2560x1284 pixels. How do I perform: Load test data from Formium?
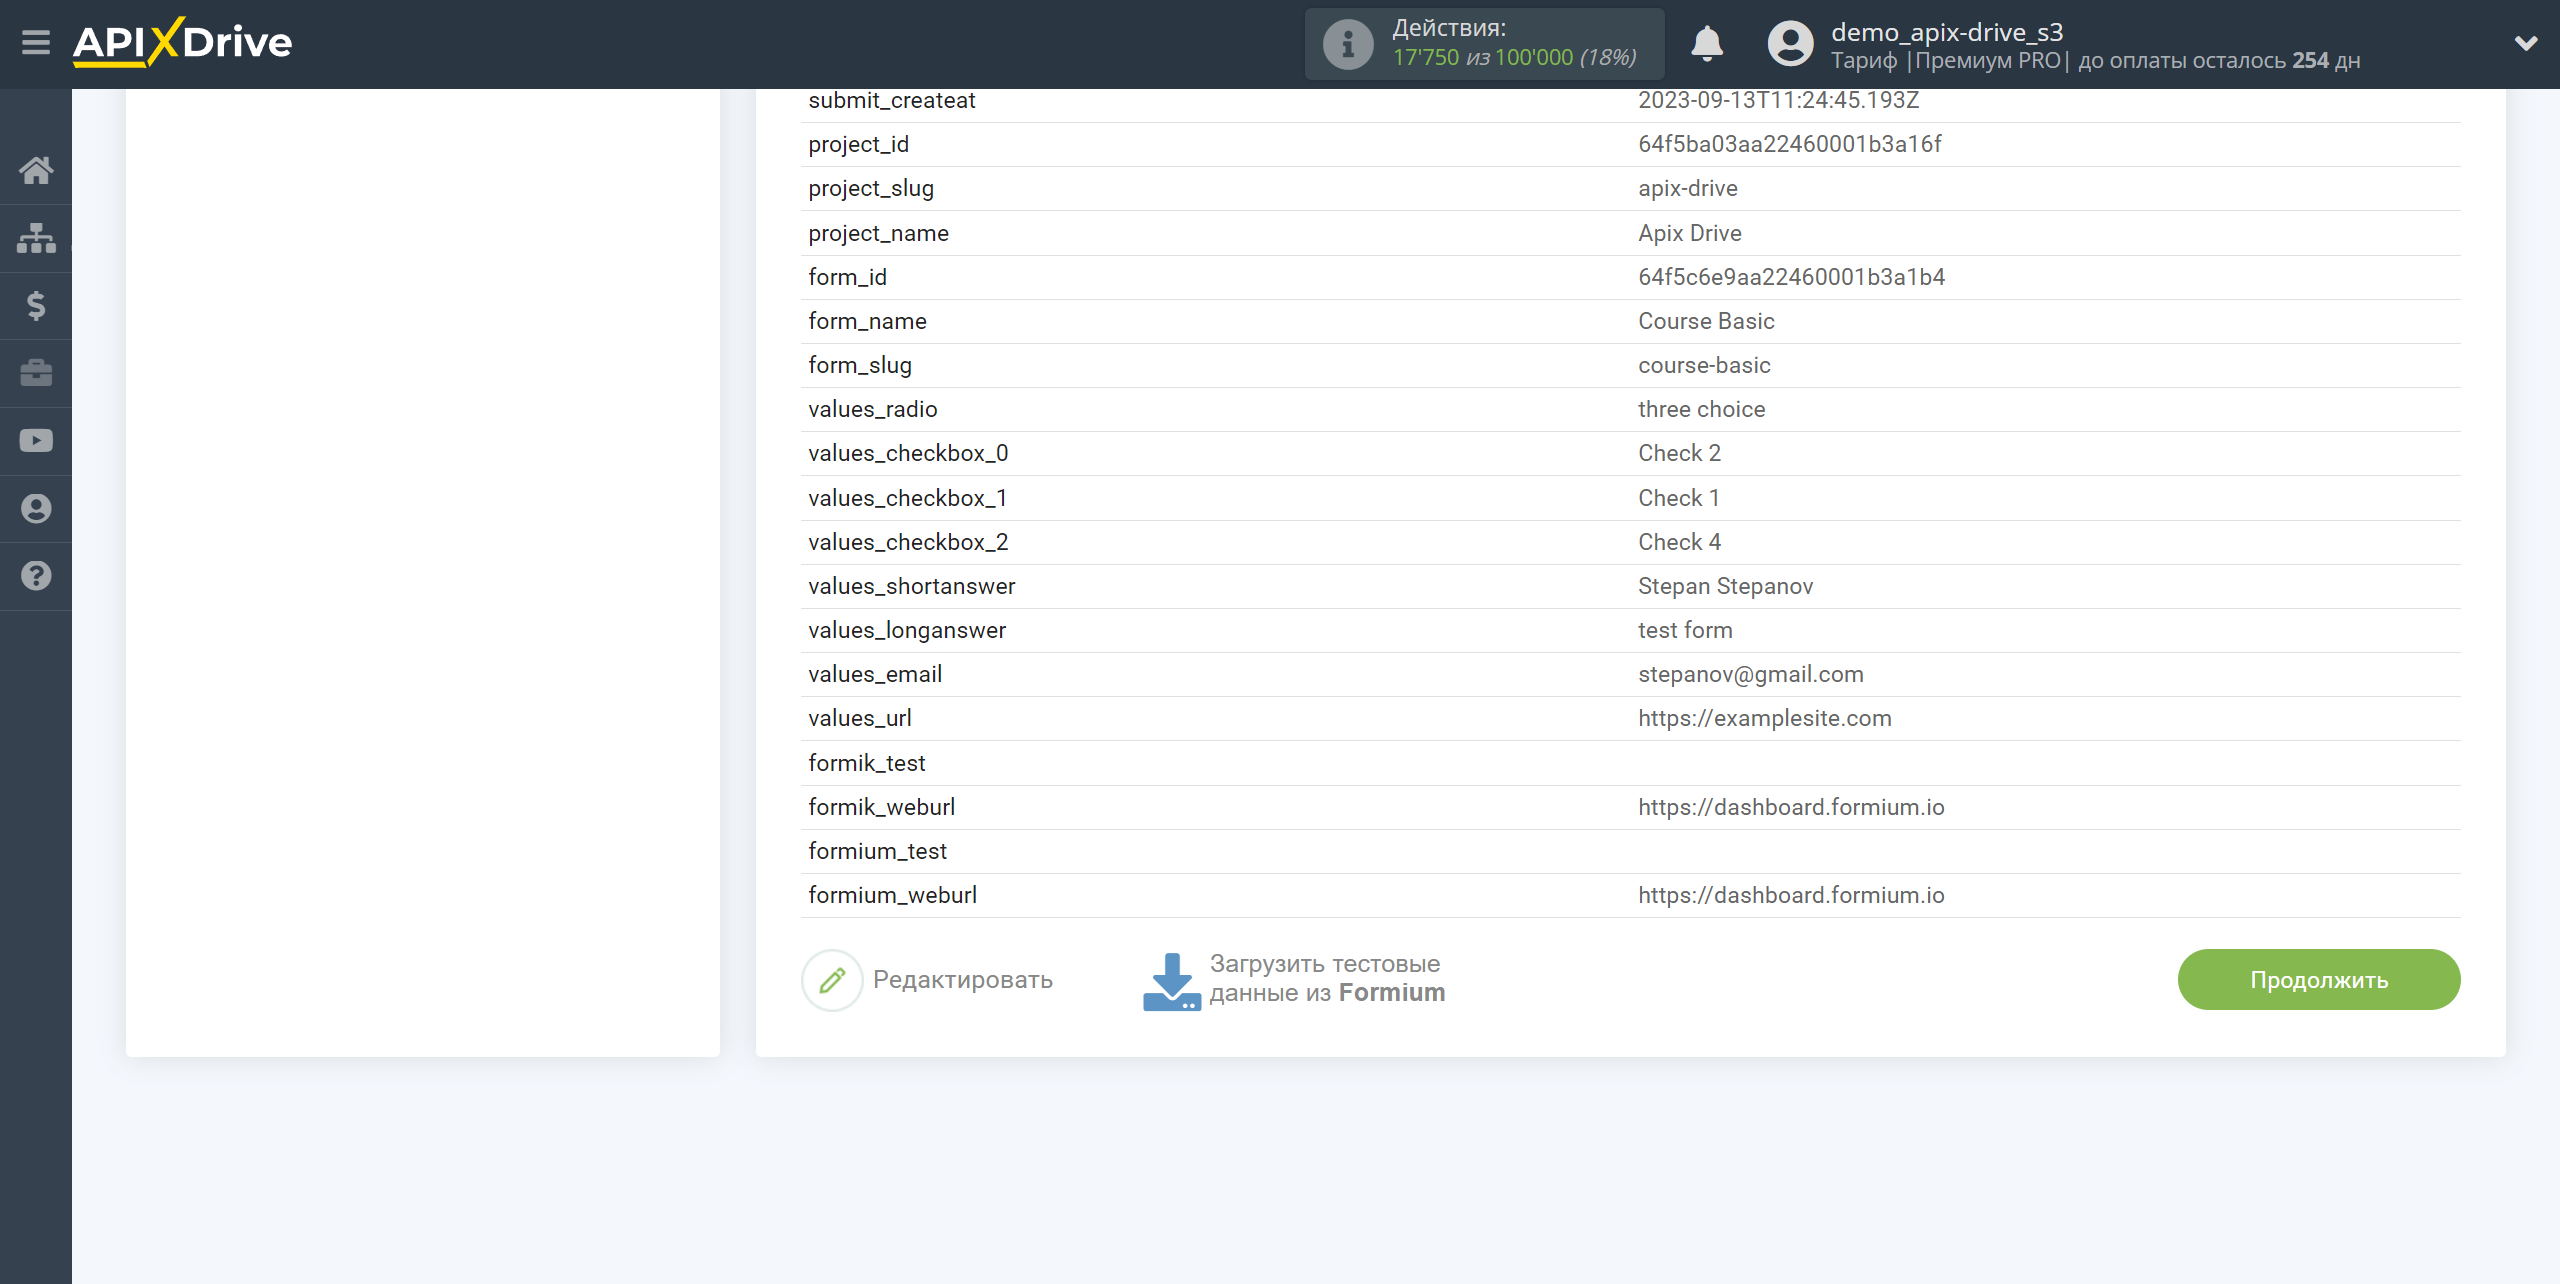1327,979
